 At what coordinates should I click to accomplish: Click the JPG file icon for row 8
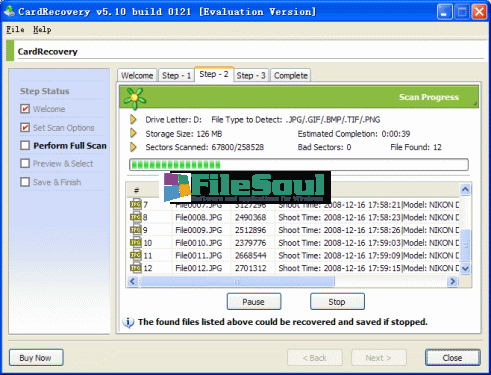pos(136,217)
